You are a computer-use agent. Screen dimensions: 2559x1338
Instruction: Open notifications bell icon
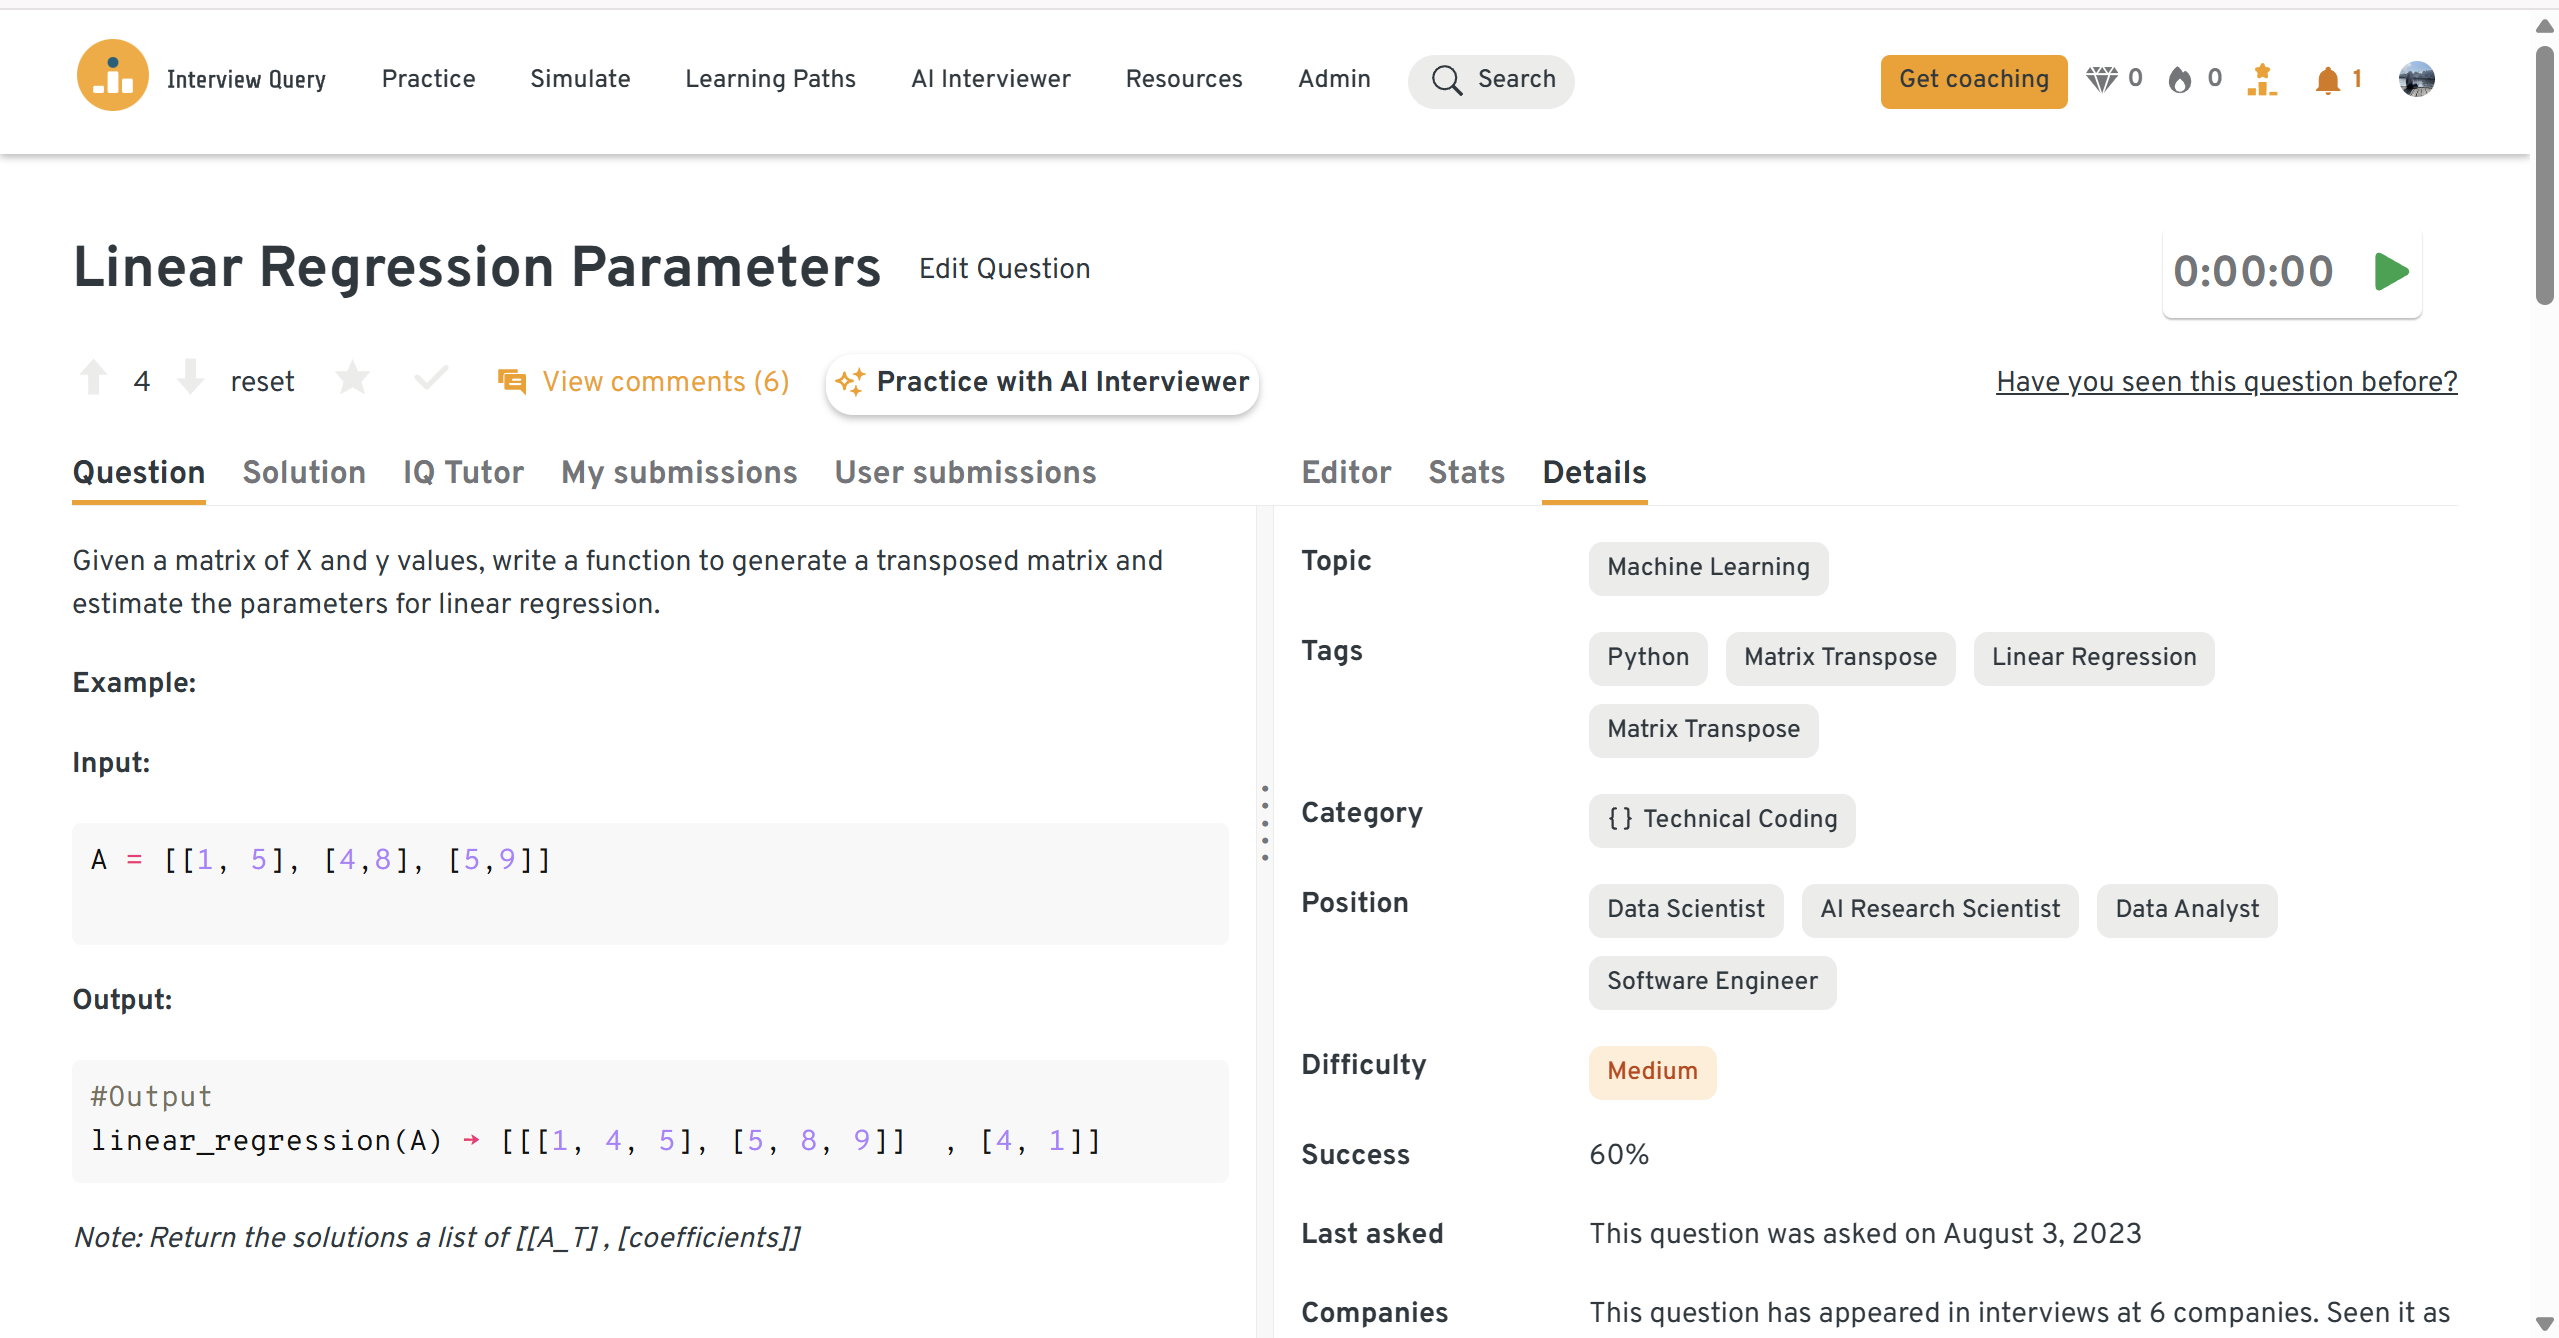pos(2327,80)
